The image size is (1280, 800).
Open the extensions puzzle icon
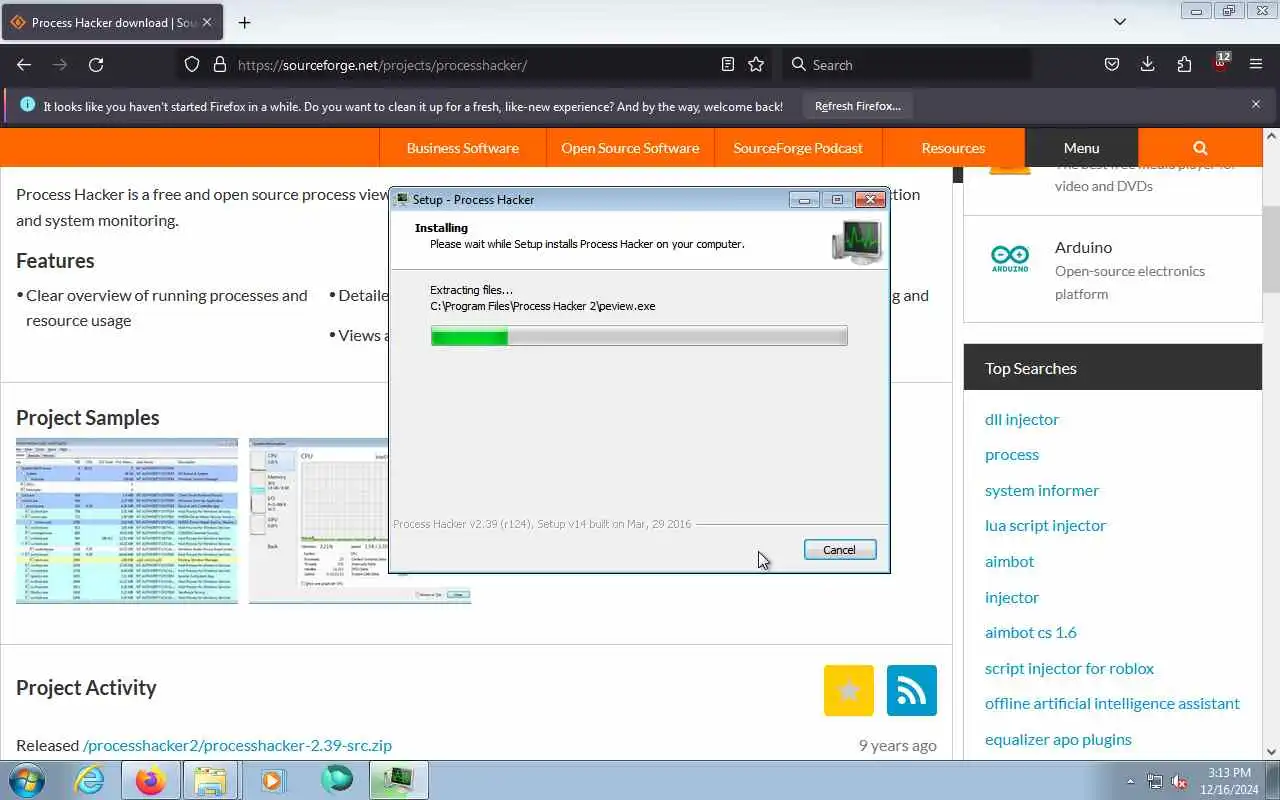coord(1184,64)
